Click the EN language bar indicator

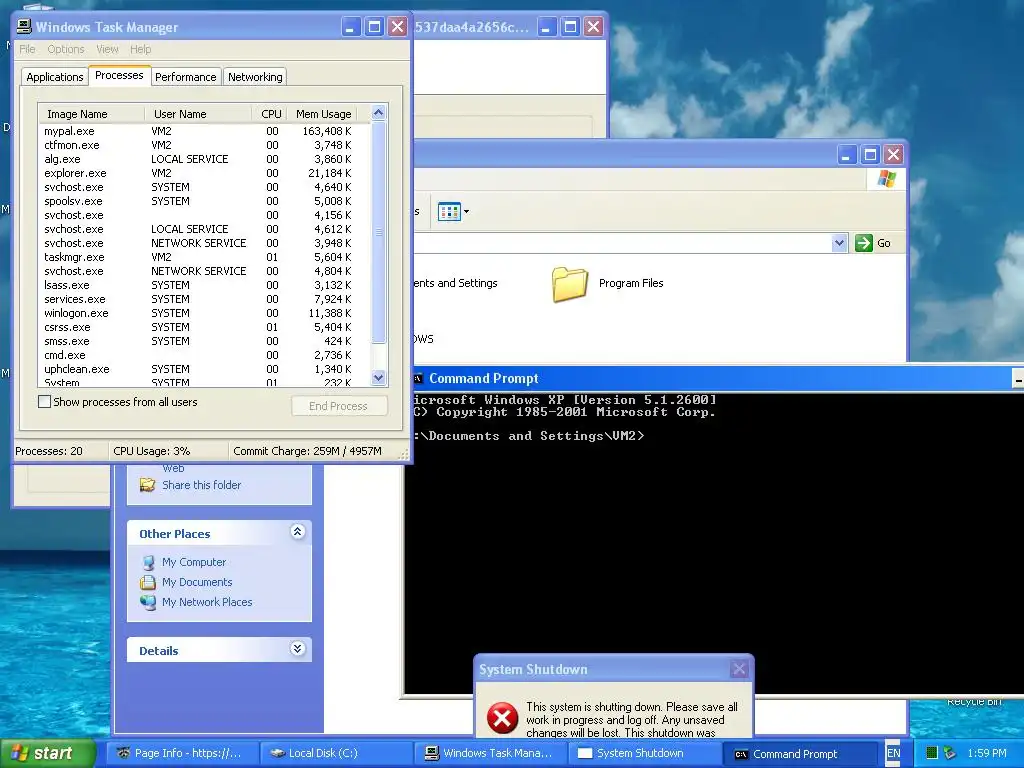(x=893, y=753)
